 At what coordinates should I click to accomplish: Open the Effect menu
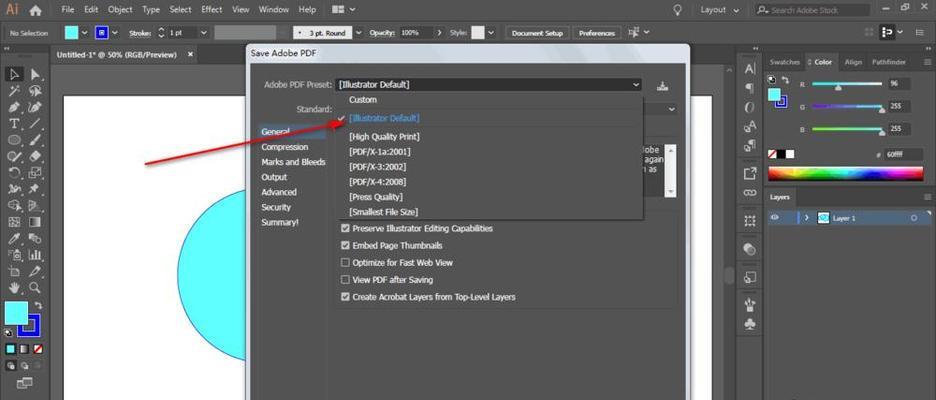(x=212, y=10)
